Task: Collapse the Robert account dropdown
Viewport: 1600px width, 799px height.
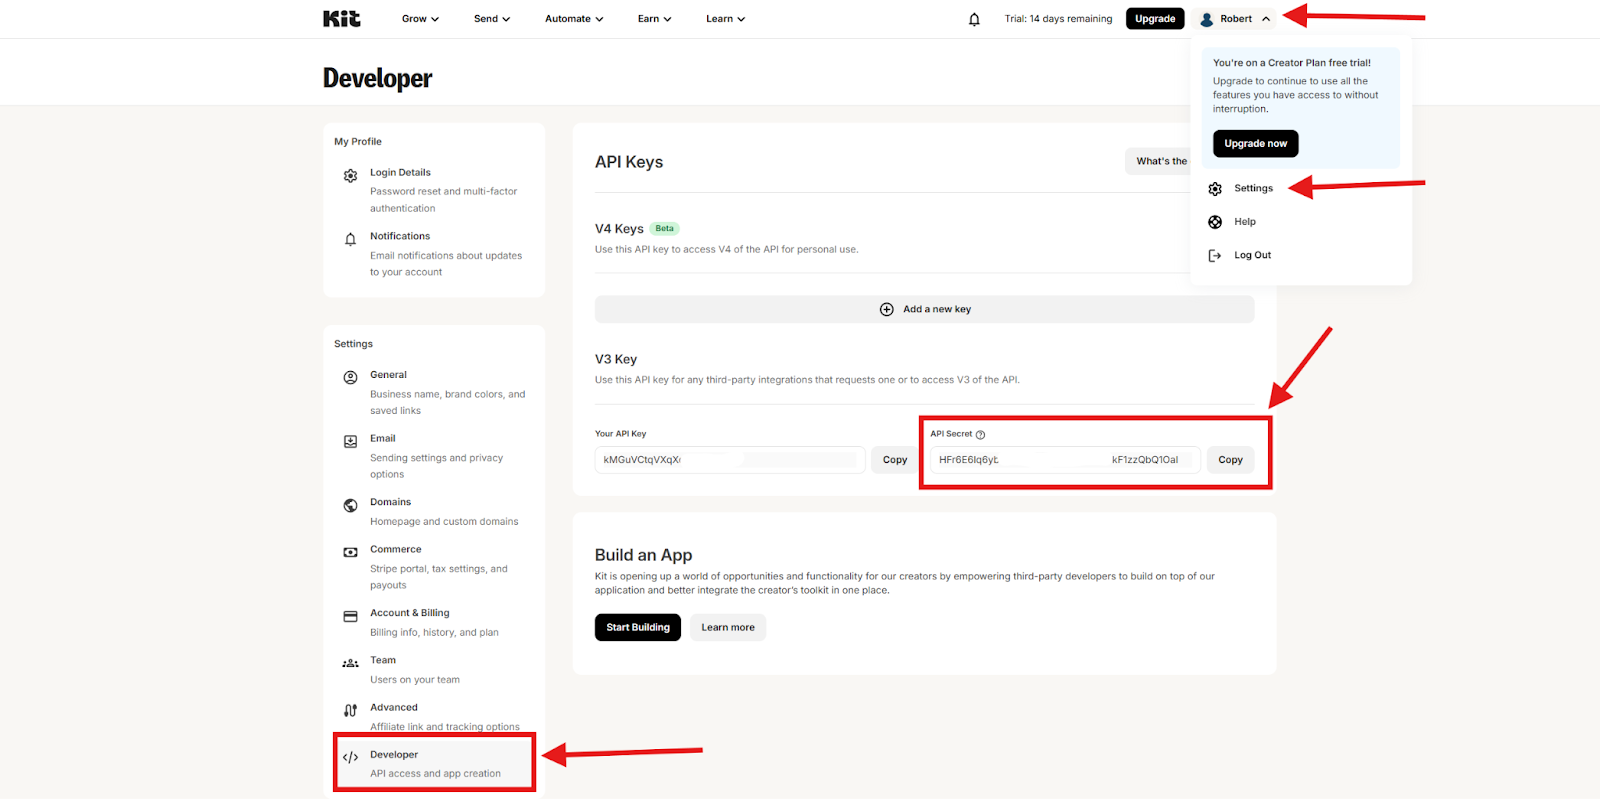Action: pos(1235,19)
